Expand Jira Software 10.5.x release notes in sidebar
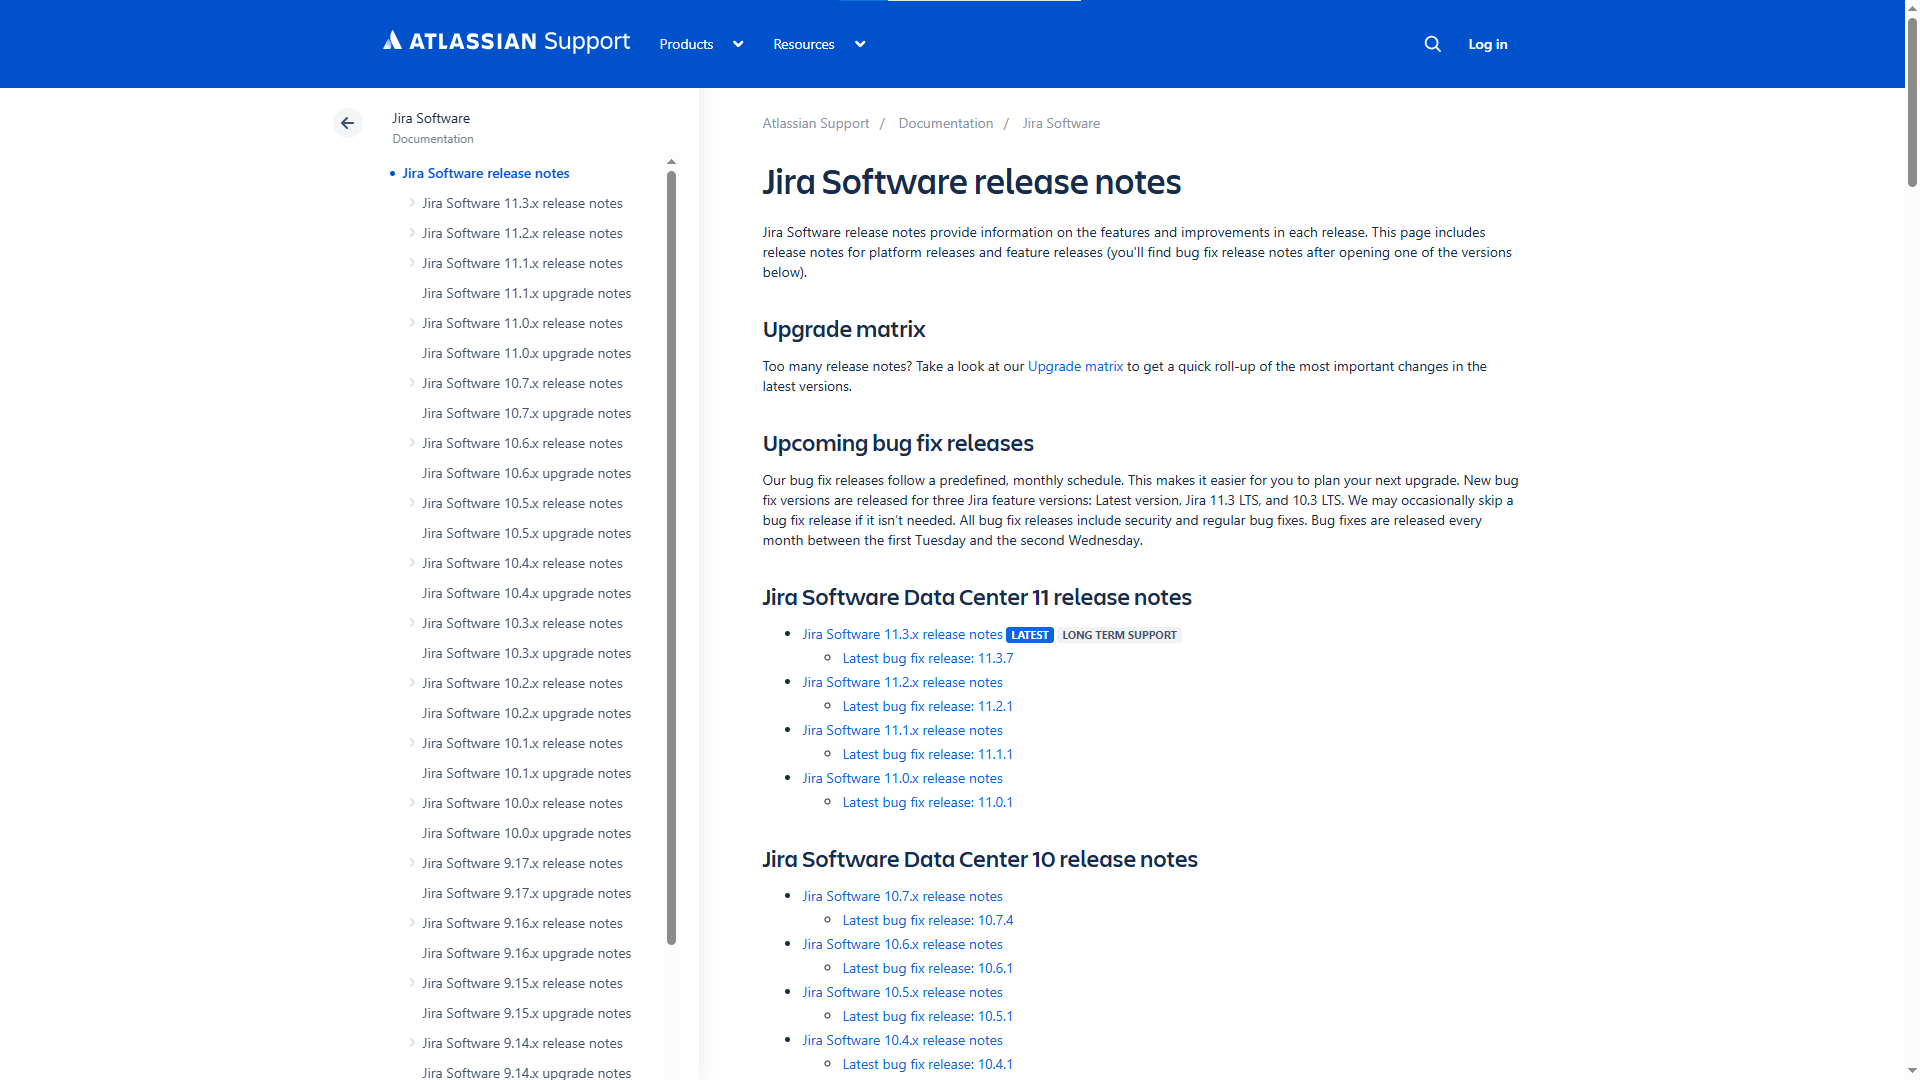The width and height of the screenshot is (1920, 1080). [412, 503]
